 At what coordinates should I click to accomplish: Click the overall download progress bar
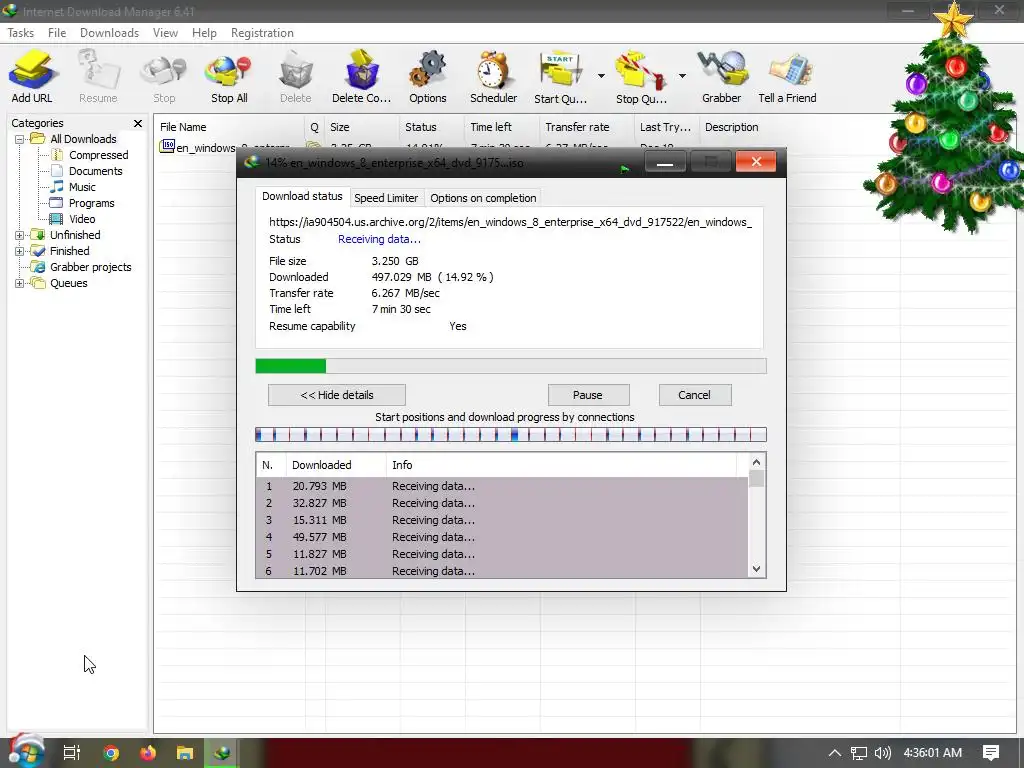[511, 366]
